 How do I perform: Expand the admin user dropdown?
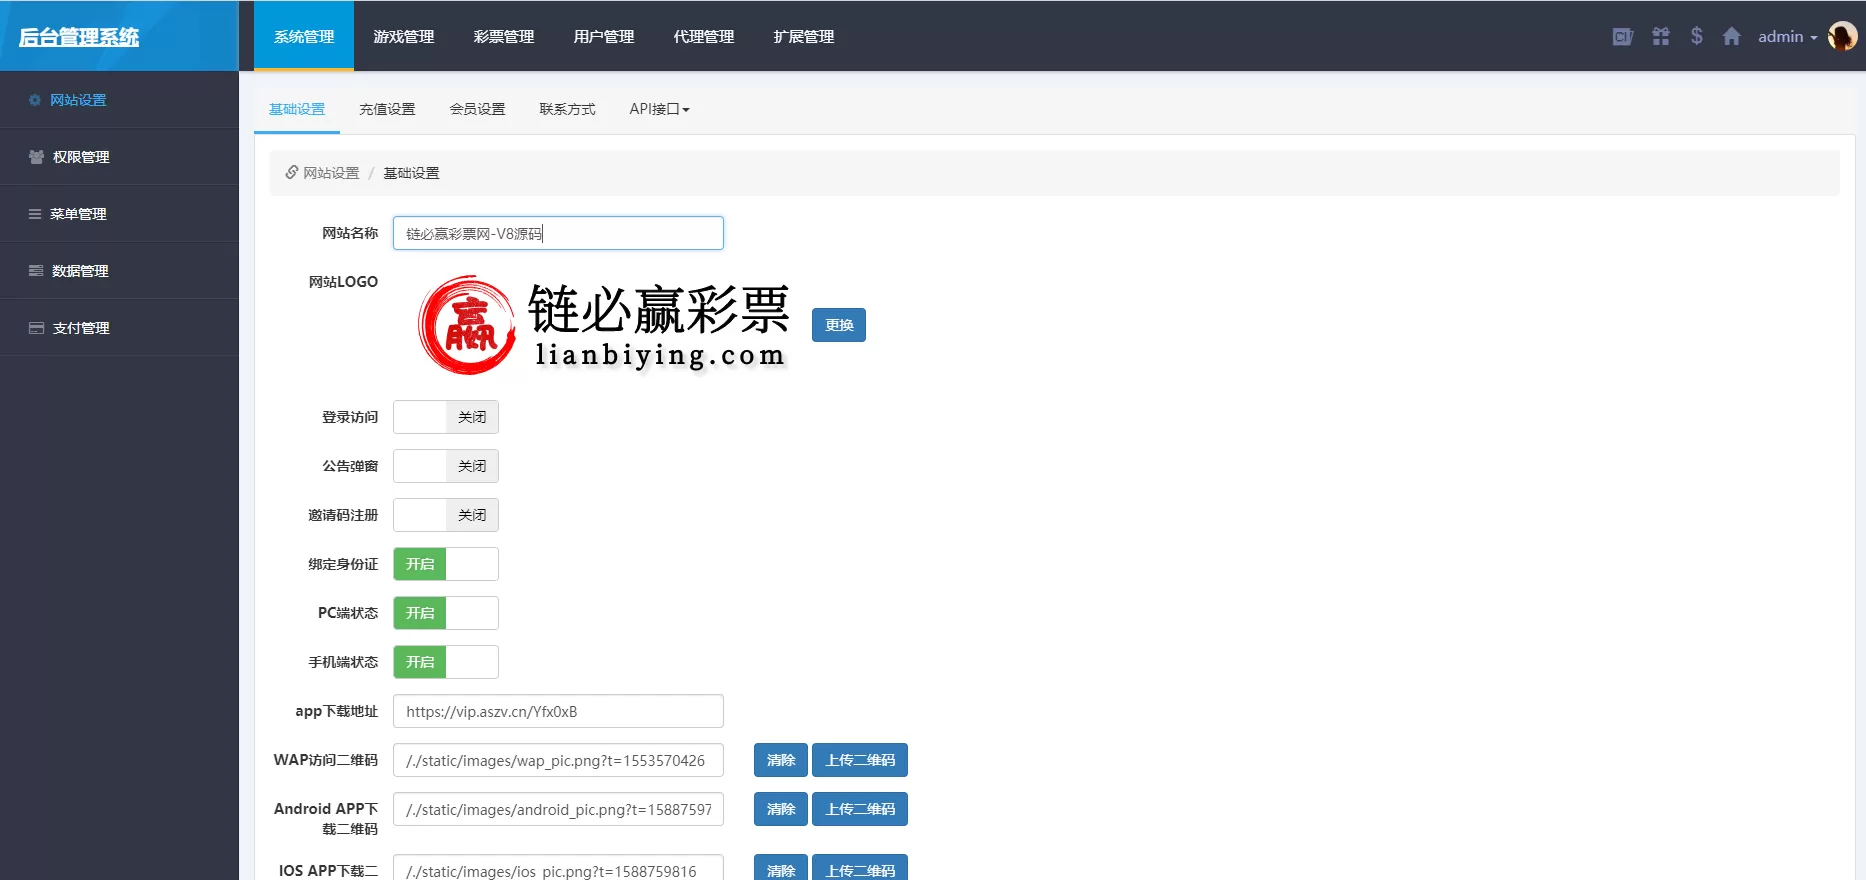coord(1788,37)
